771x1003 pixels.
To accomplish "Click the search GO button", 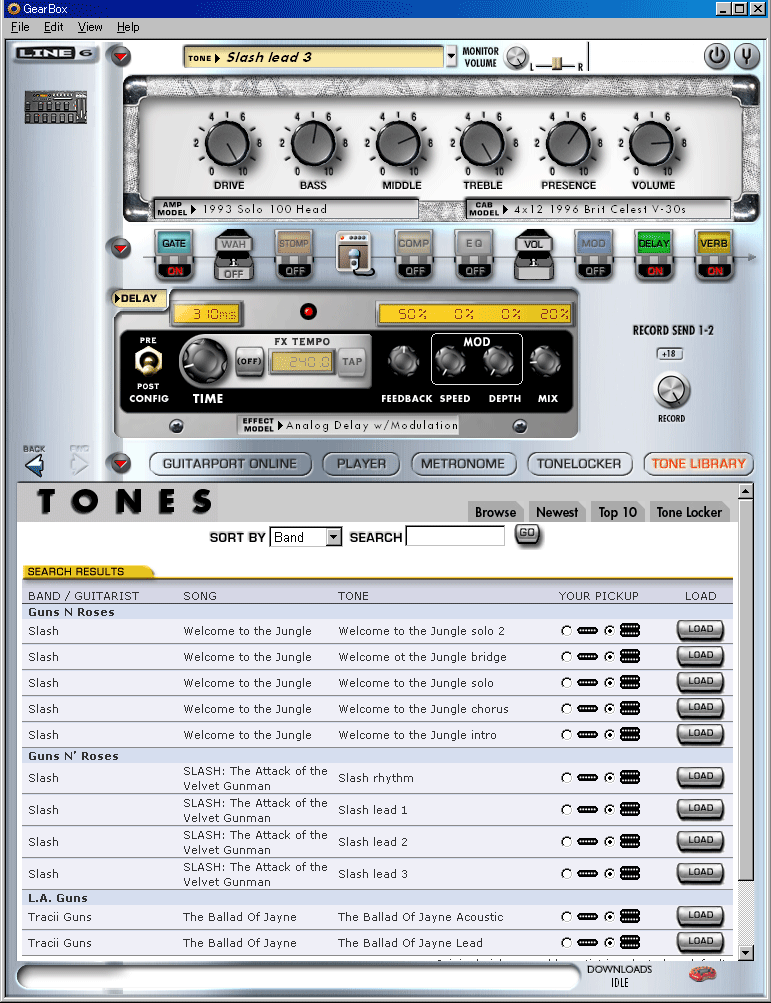I will (527, 533).
